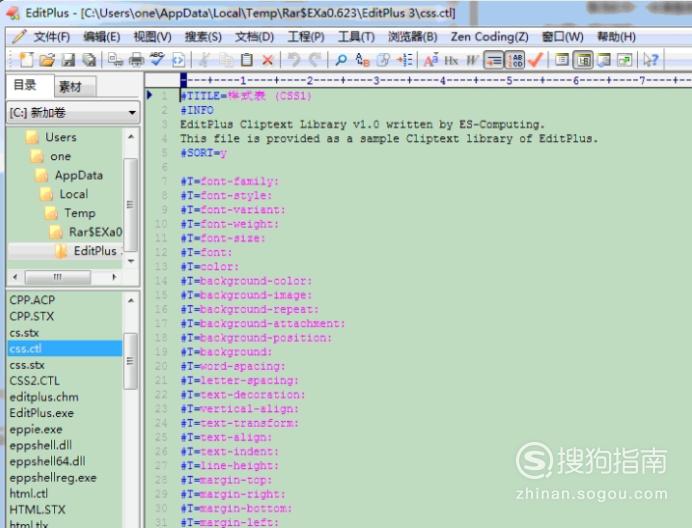Open Find in Files icon
This screenshot has width=692, height=528.
(x=383, y=60)
